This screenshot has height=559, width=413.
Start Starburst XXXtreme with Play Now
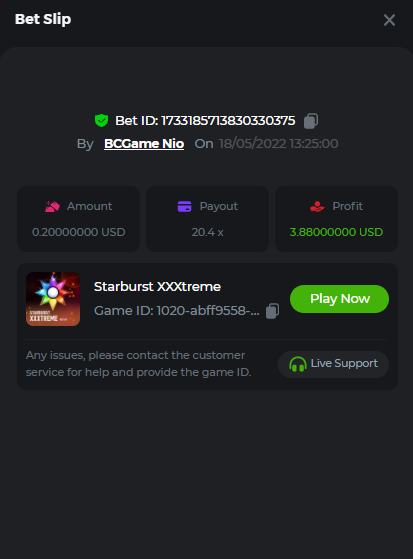click(x=339, y=299)
